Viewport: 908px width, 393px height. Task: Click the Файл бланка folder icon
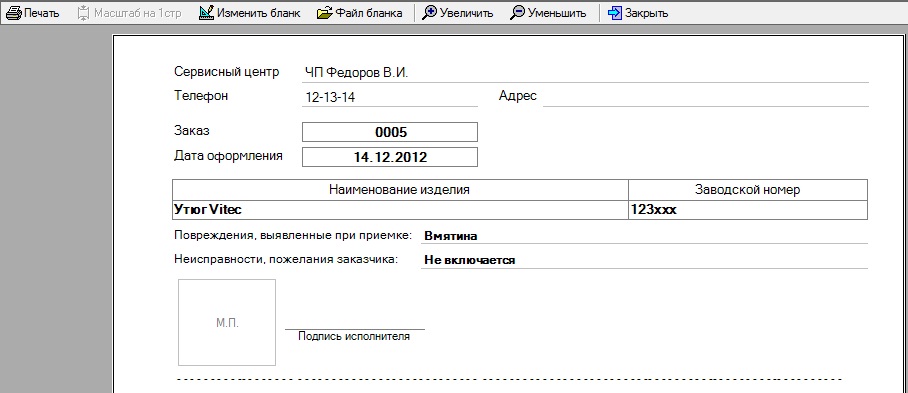coord(325,13)
